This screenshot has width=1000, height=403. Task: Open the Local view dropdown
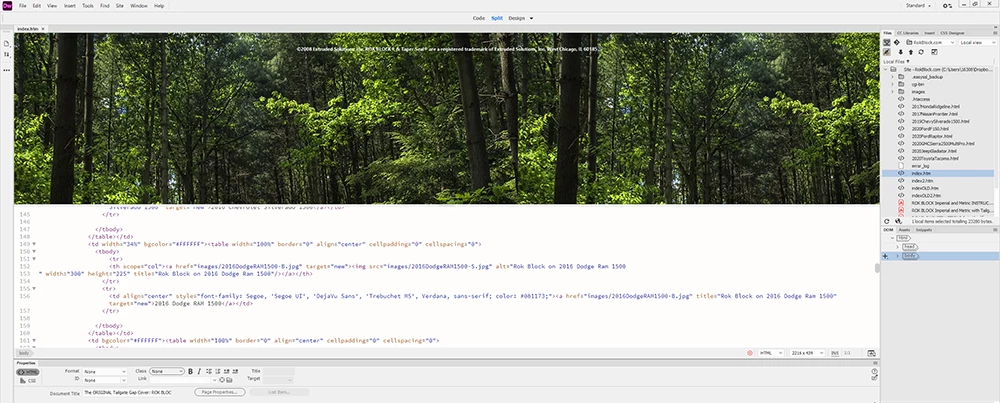(x=976, y=42)
